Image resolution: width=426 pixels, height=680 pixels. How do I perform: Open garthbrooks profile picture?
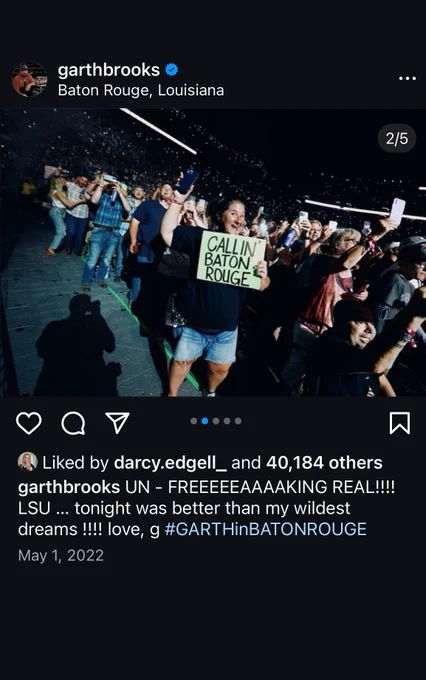tap(29, 79)
